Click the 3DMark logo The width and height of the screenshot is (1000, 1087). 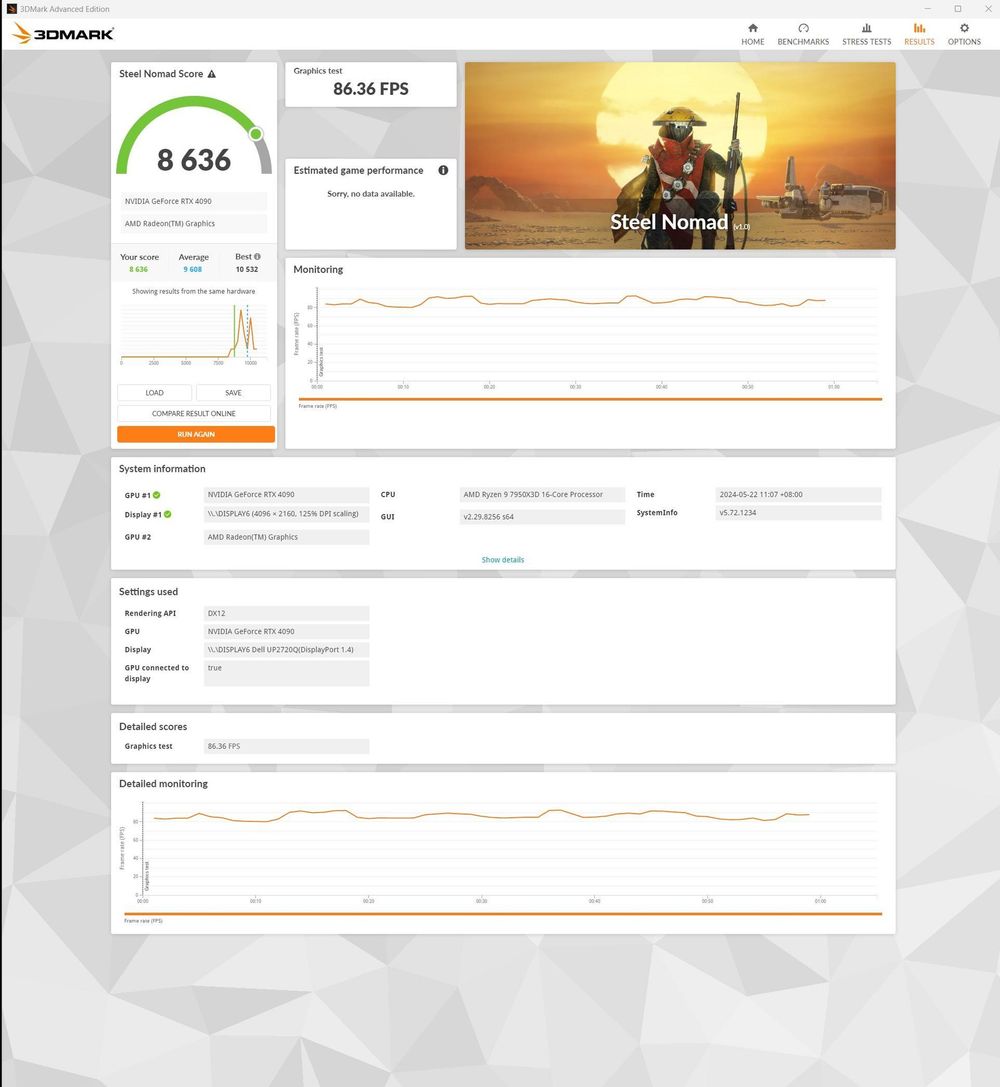coord(61,33)
